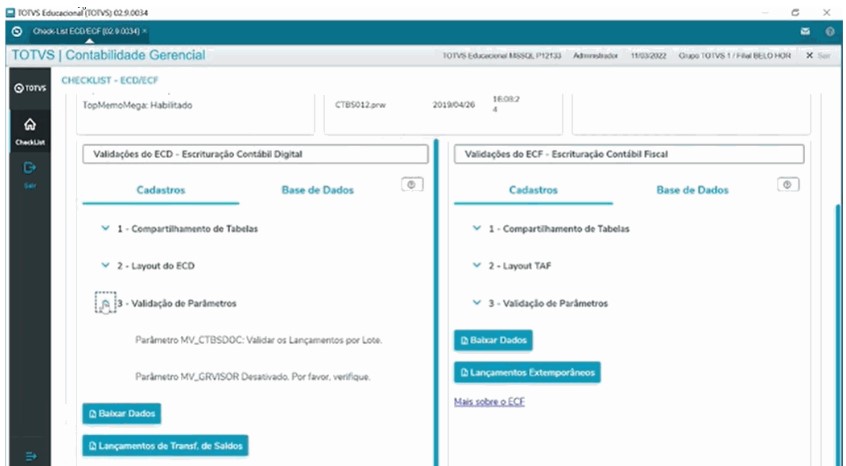Viewport: 846px width, 466px height.
Task: Open the mail envelope icon in top bar
Action: [x=805, y=31]
